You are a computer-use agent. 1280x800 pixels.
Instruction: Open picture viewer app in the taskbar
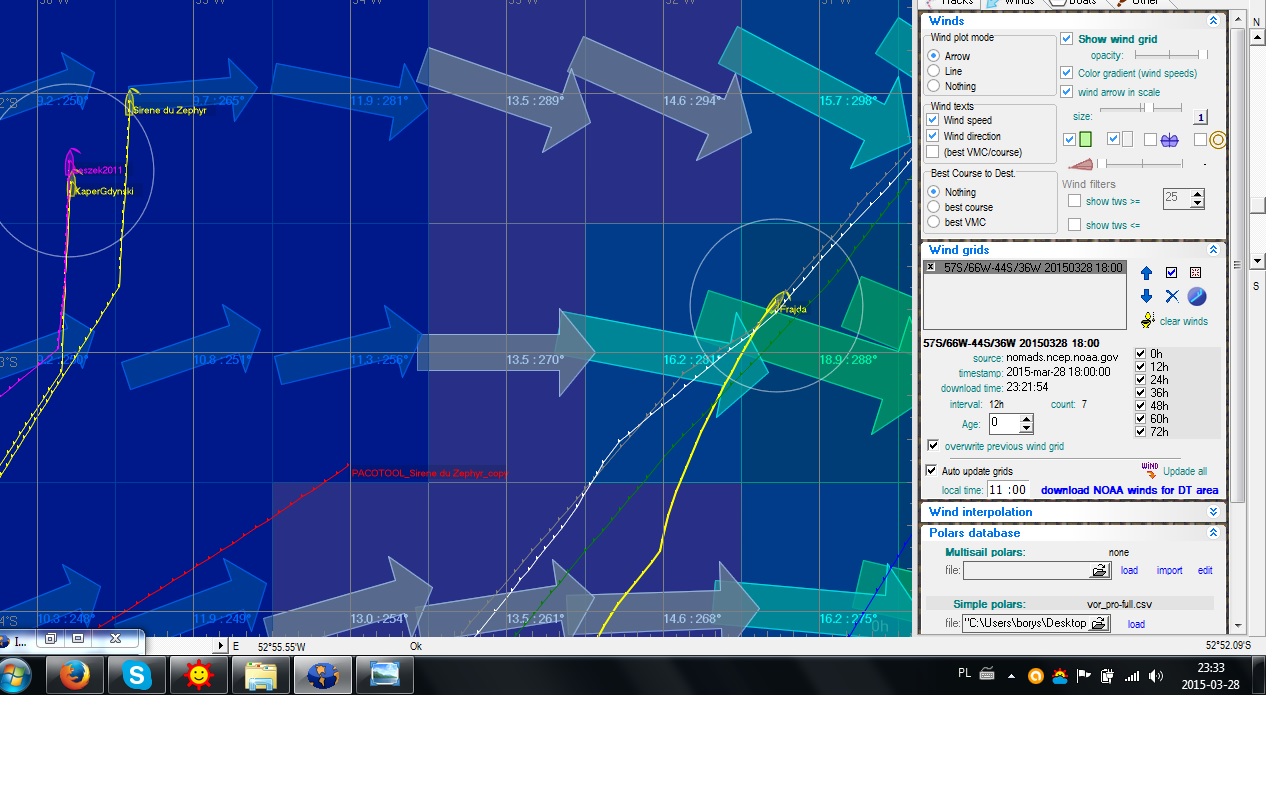pos(384,676)
